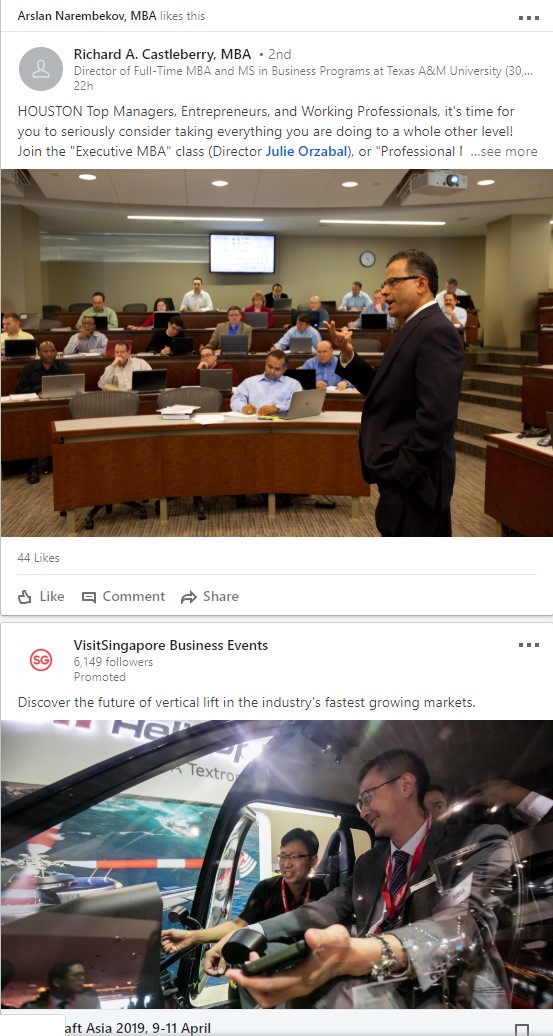Click the small square icon beside event title
Image resolution: width=553 pixels, height=1036 pixels.
tap(522, 1029)
